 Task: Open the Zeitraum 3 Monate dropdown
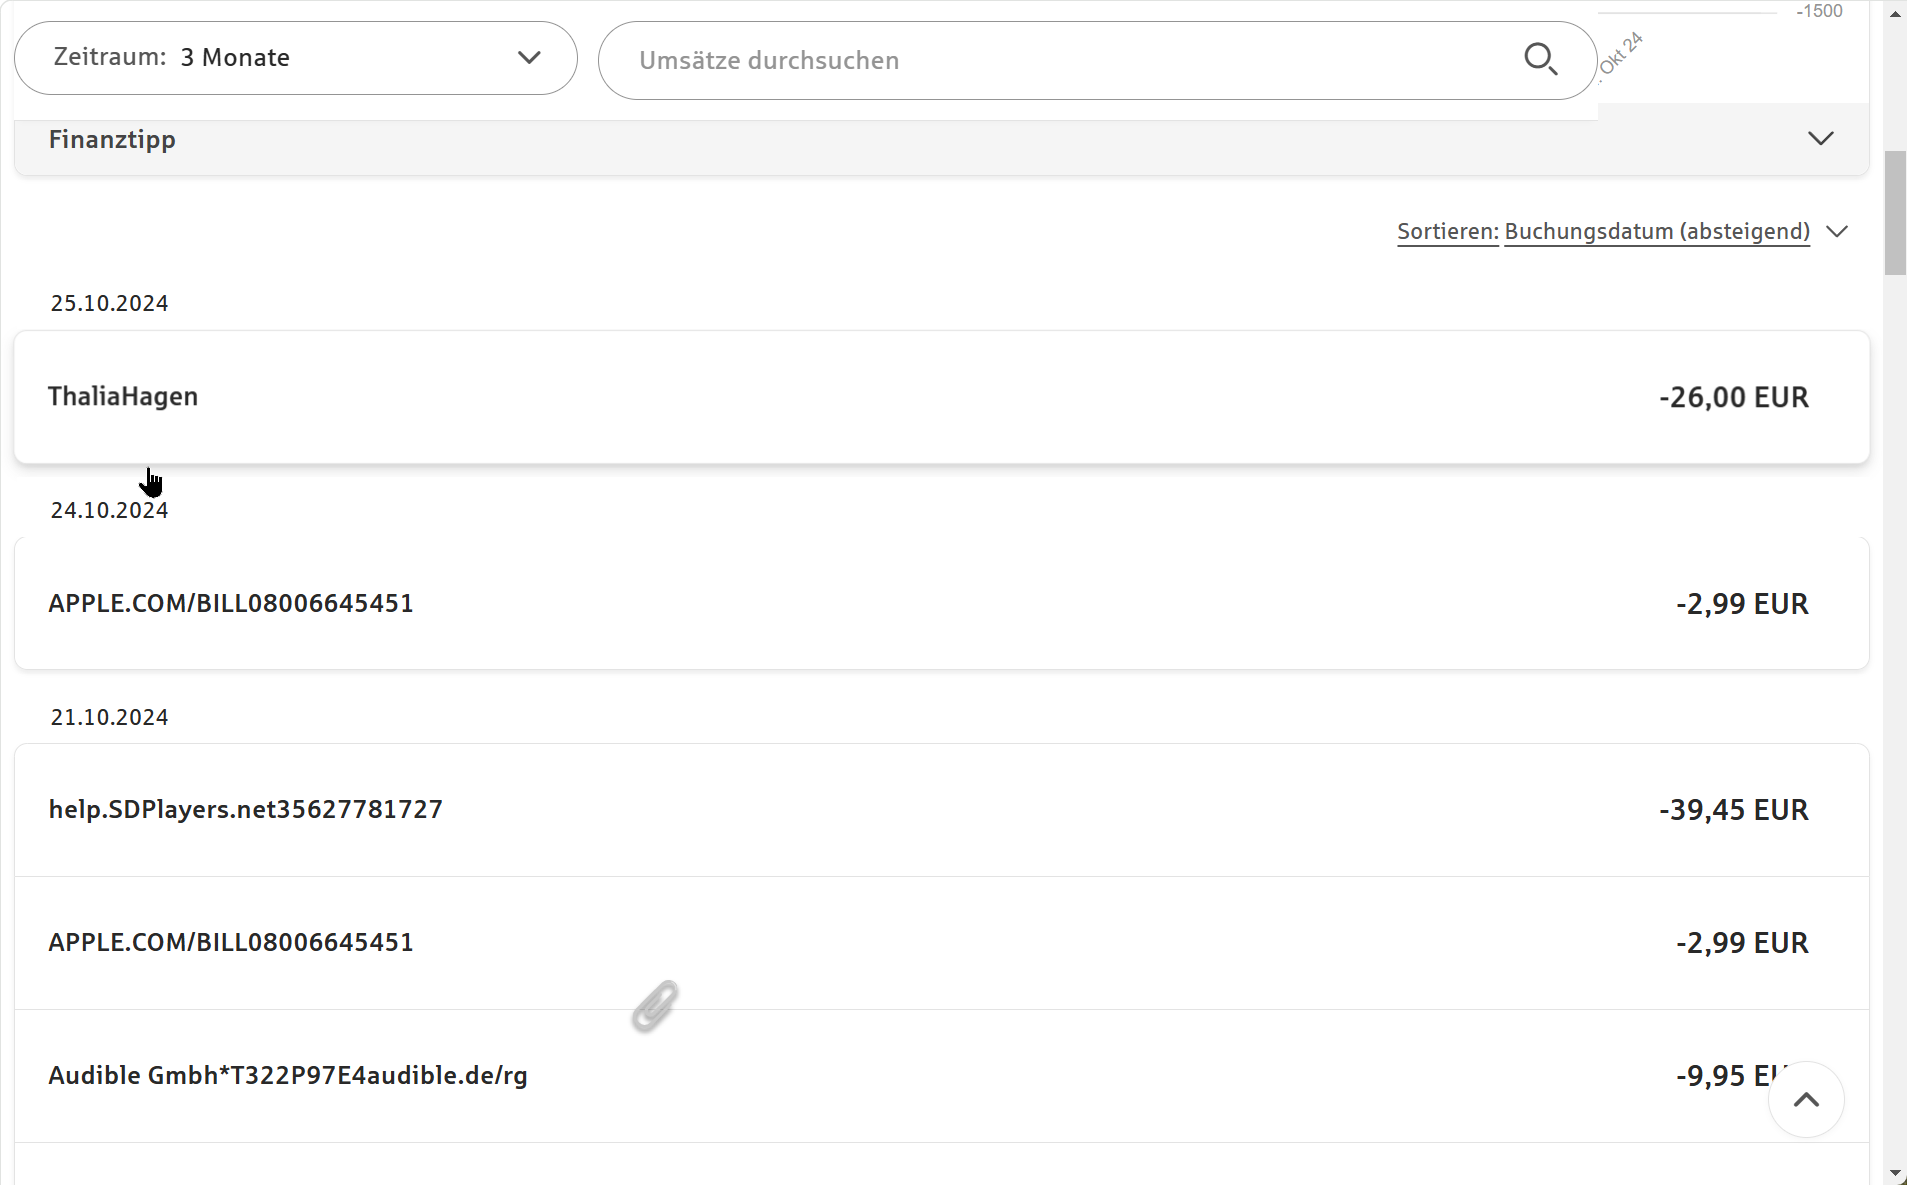[296, 58]
